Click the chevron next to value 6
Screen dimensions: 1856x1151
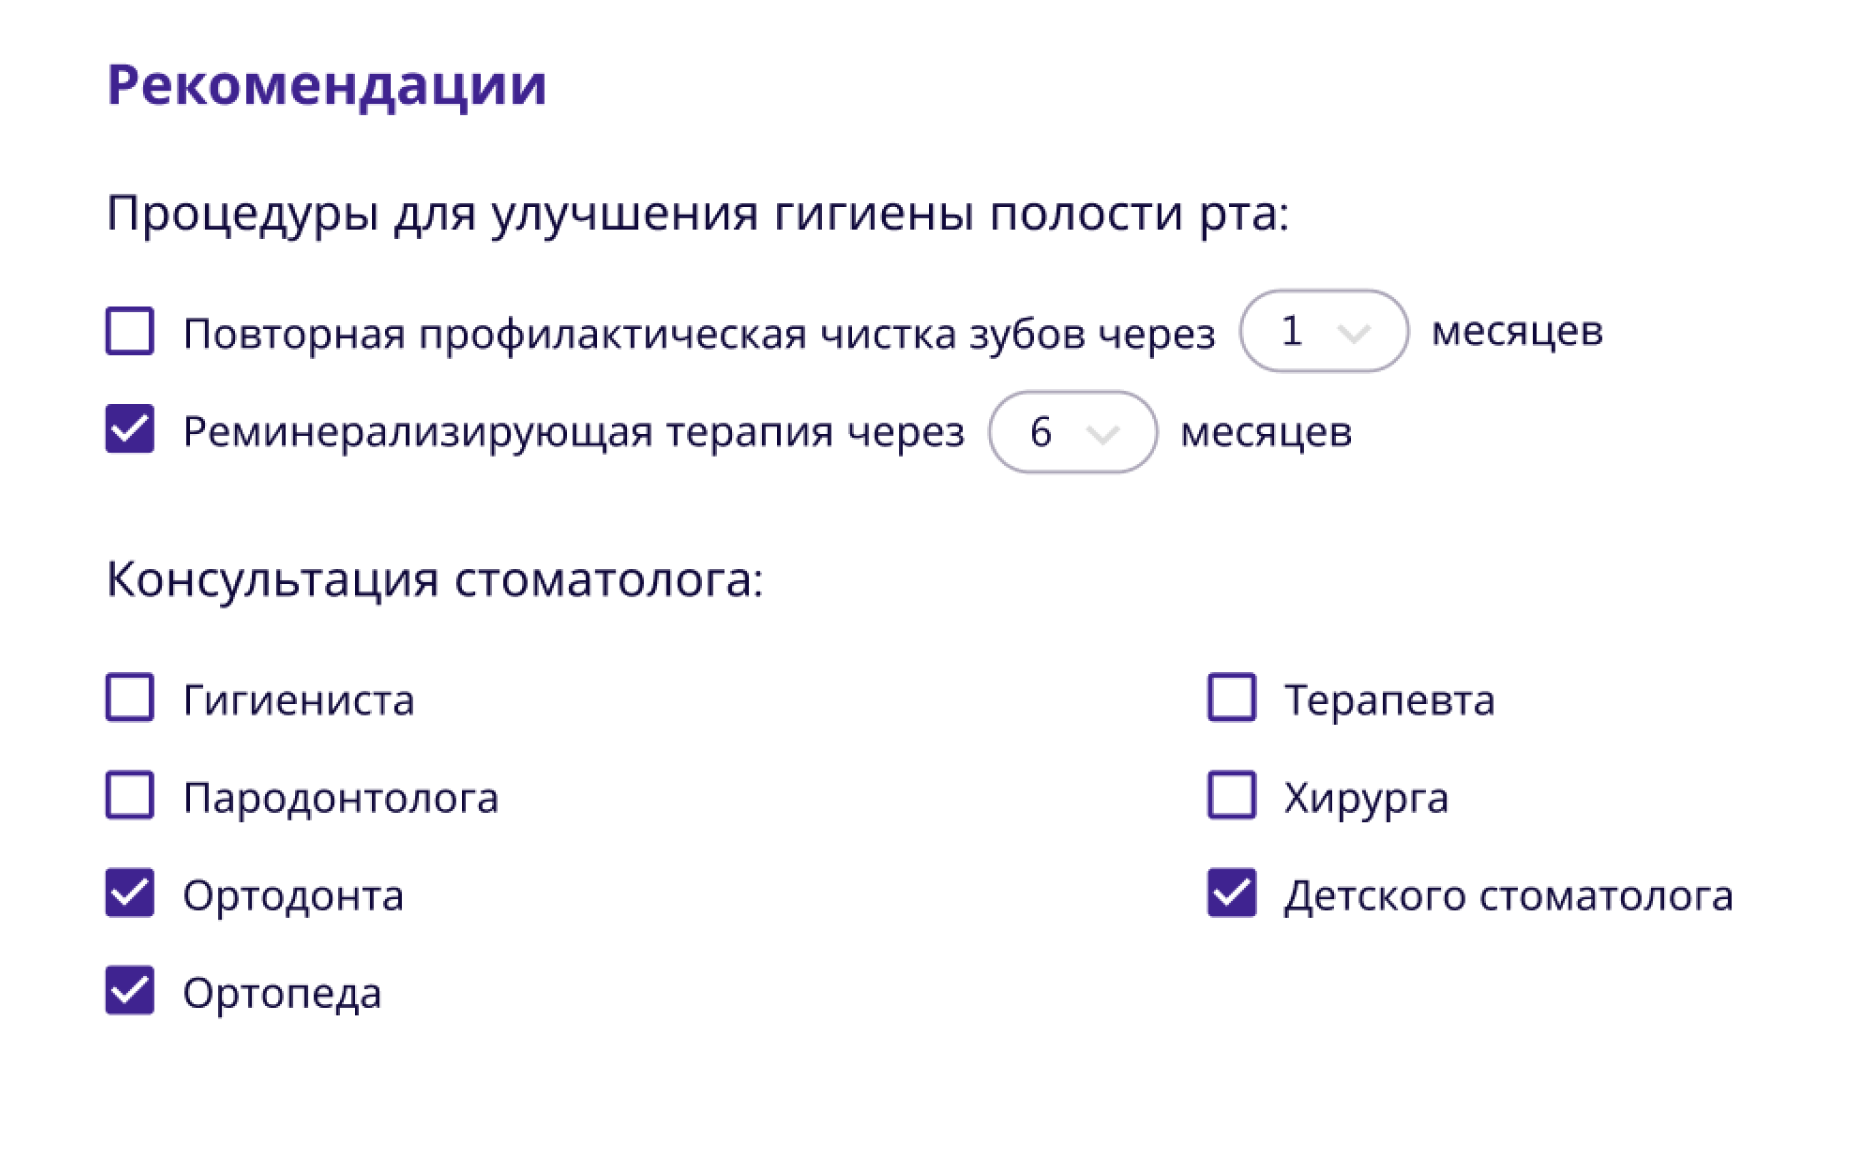[1102, 434]
